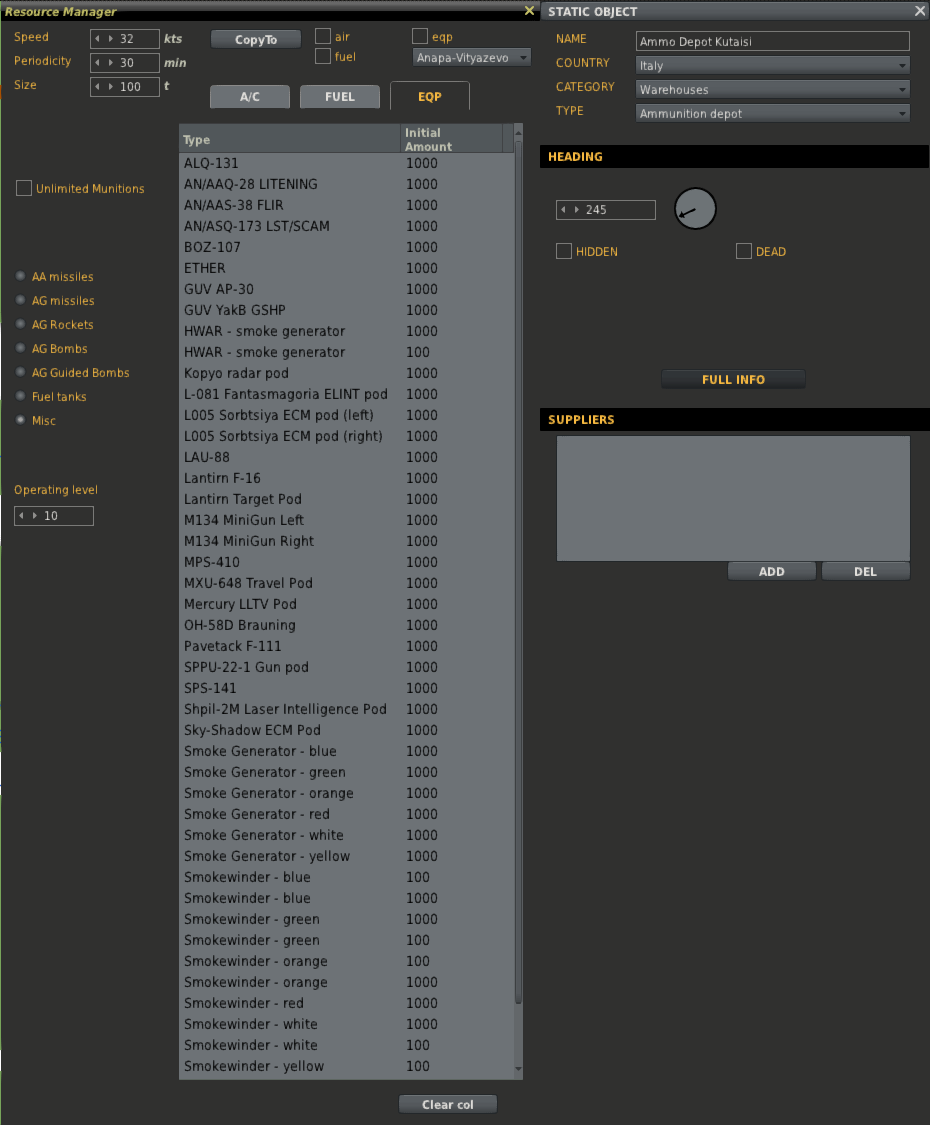Increase Operating level with right arrow
The width and height of the screenshot is (930, 1125).
click(x=34, y=516)
